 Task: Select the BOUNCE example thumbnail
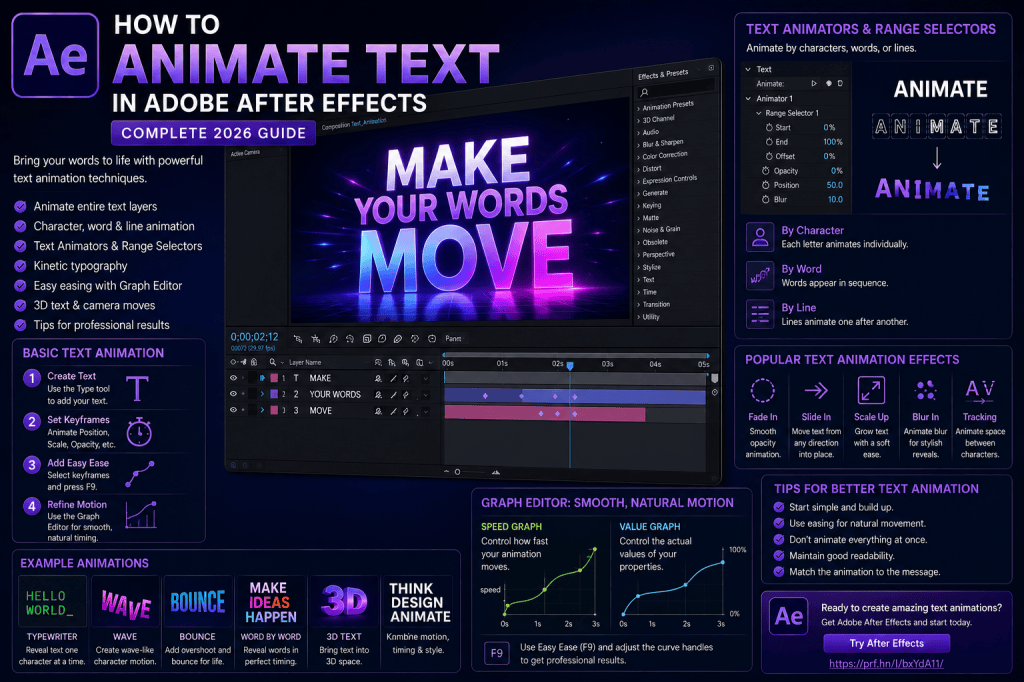197,602
